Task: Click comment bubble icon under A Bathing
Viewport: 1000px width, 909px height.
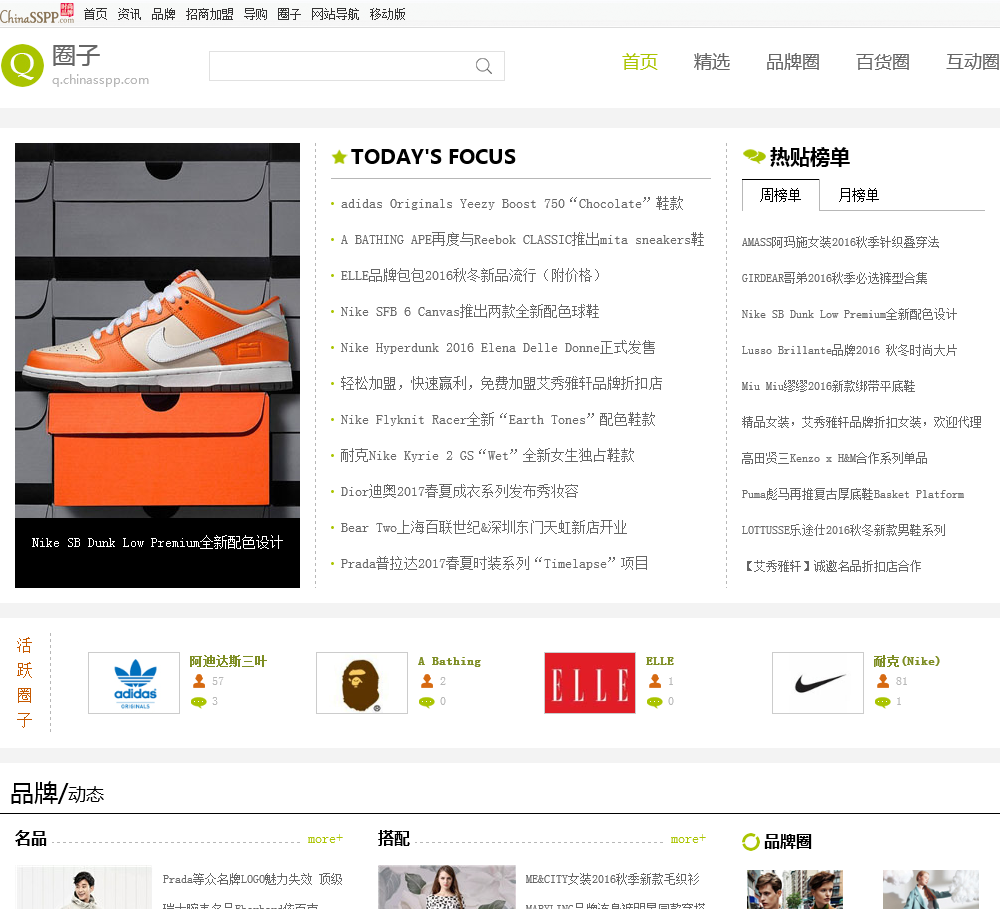Action: point(427,702)
